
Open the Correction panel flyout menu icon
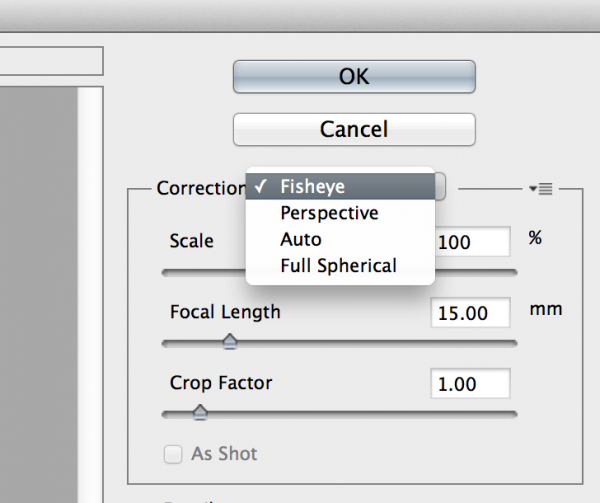tap(545, 187)
